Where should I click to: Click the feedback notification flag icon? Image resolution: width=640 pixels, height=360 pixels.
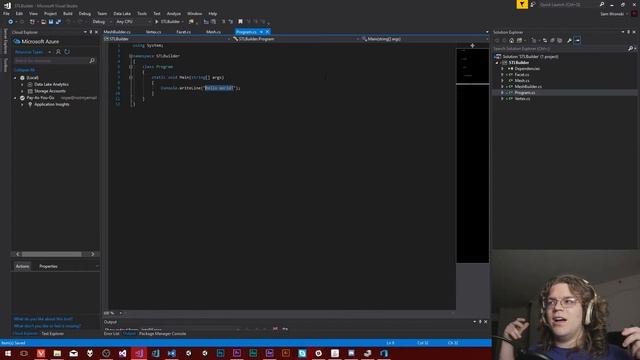click(522, 4)
